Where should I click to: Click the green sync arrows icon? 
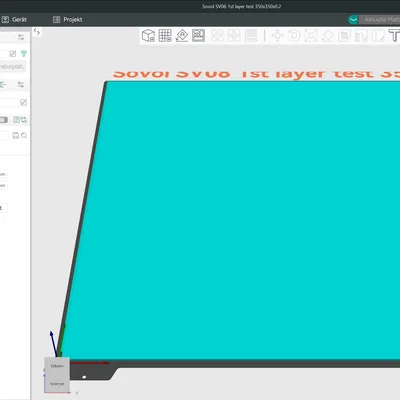point(24,120)
